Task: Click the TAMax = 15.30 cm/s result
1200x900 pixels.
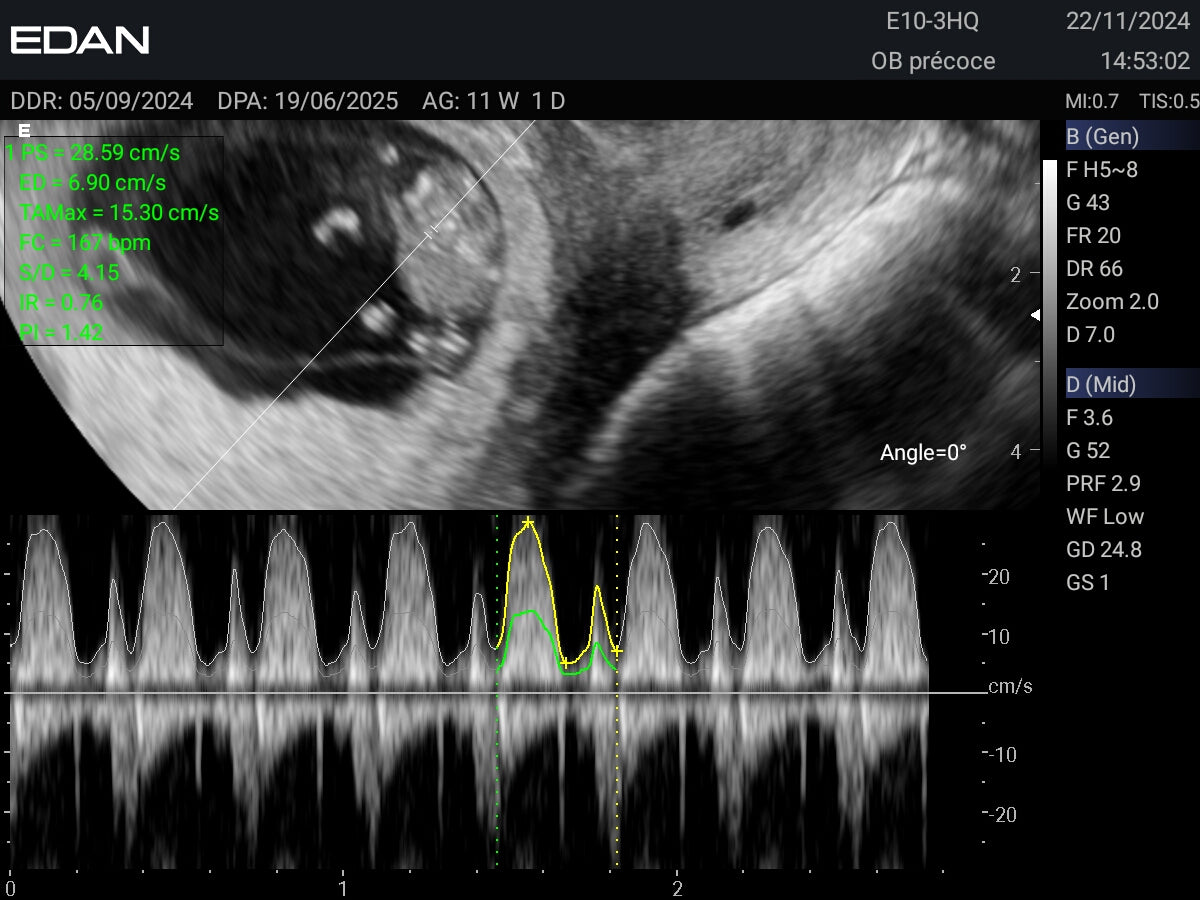Action: 119,213
